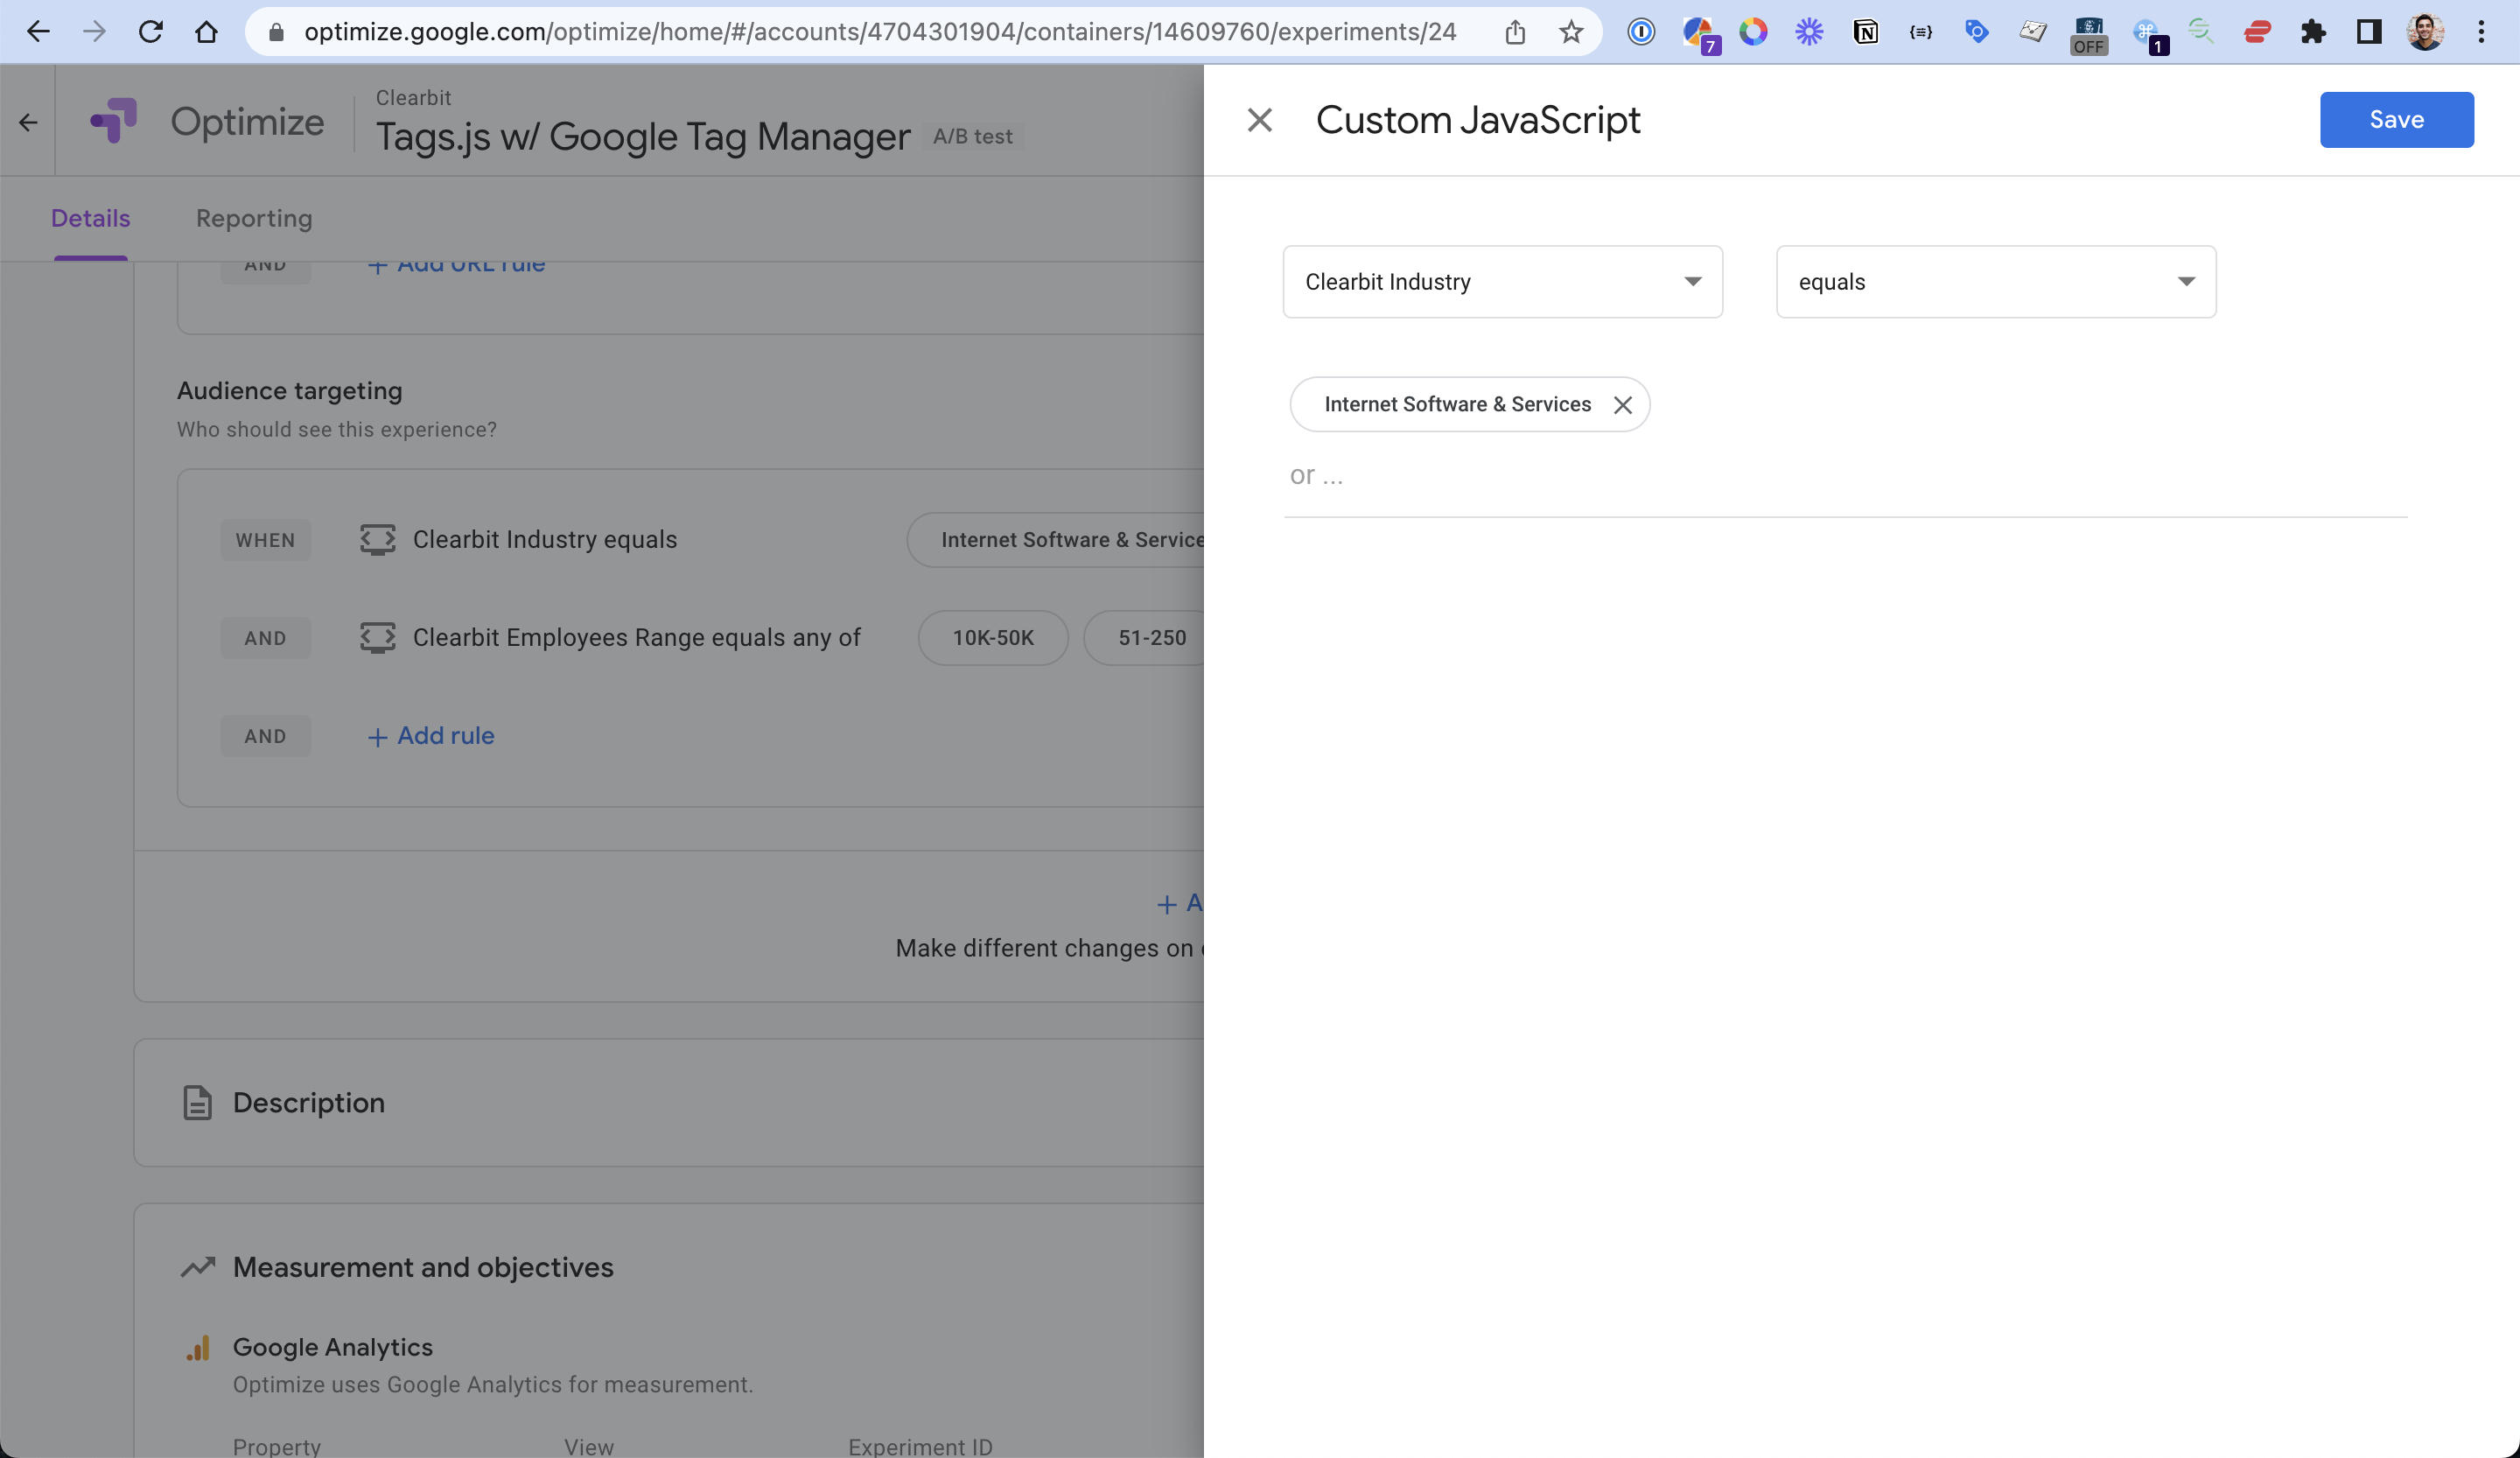This screenshot has width=2520, height=1458.
Task: Open the Clearbit Industry variable dropdown
Action: pos(1502,282)
